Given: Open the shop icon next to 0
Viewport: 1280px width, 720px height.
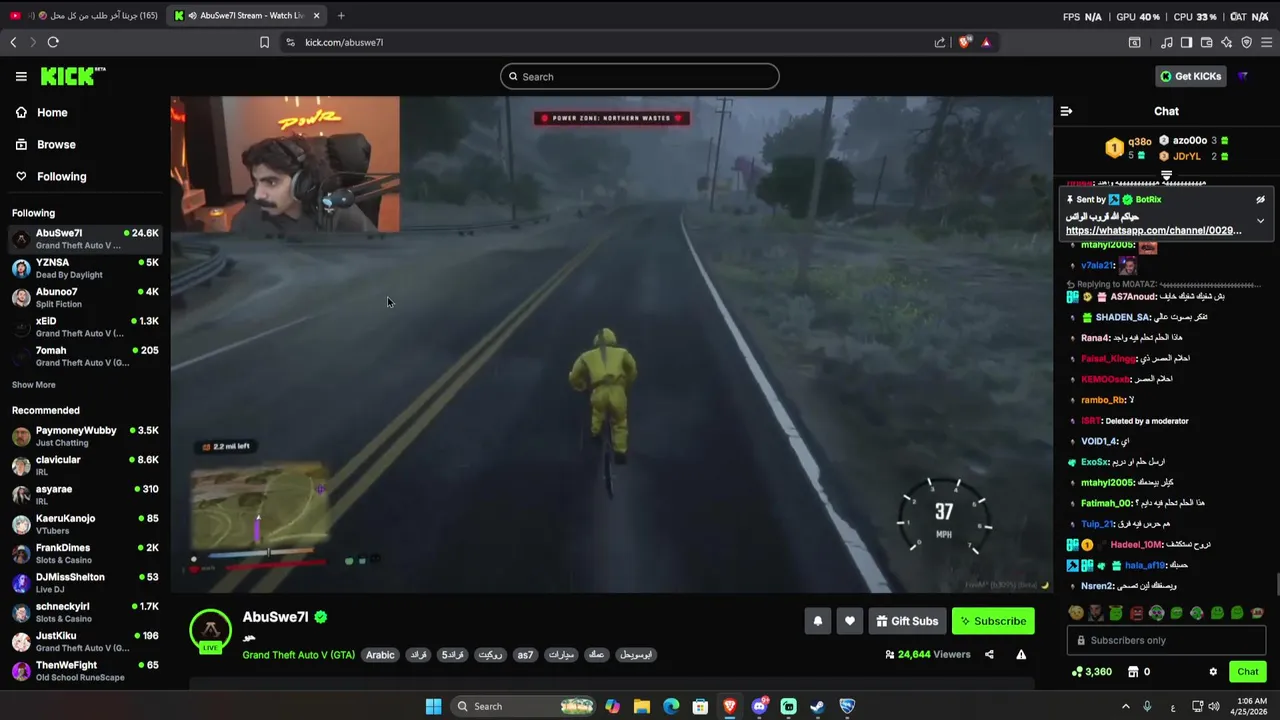Looking at the screenshot, I should [x=1133, y=672].
